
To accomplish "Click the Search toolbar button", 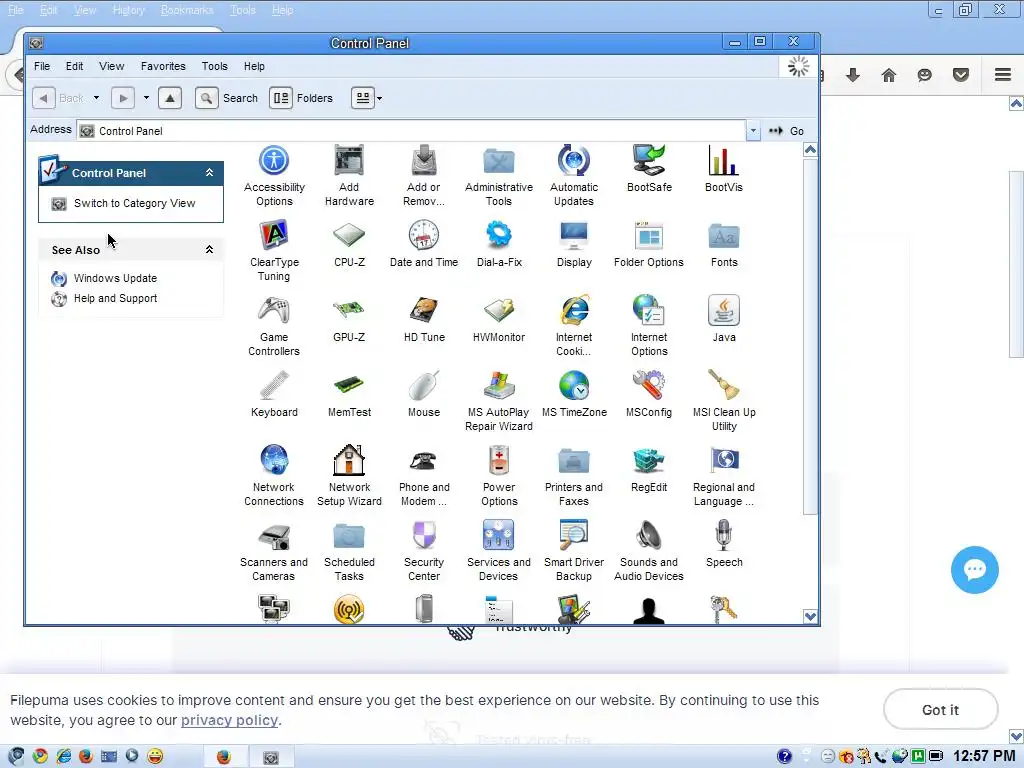I will 227,98.
